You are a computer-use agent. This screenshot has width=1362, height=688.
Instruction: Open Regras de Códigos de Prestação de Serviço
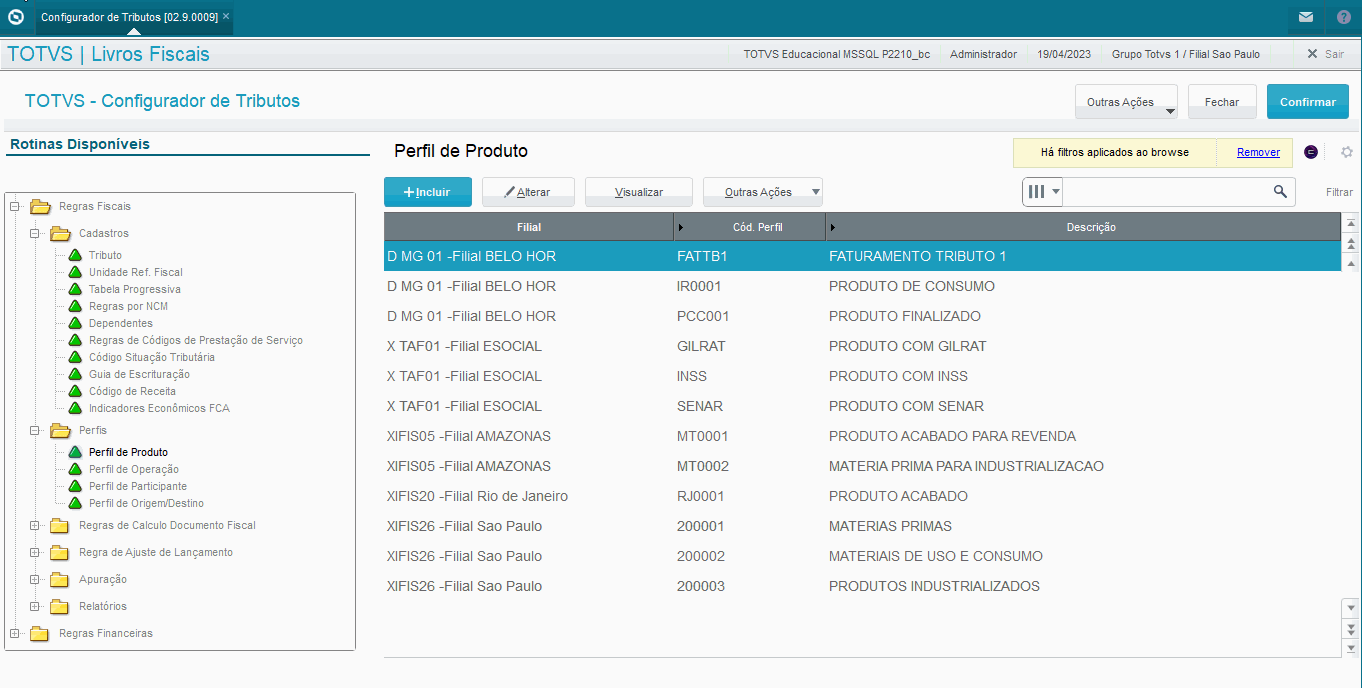[x=196, y=340]
